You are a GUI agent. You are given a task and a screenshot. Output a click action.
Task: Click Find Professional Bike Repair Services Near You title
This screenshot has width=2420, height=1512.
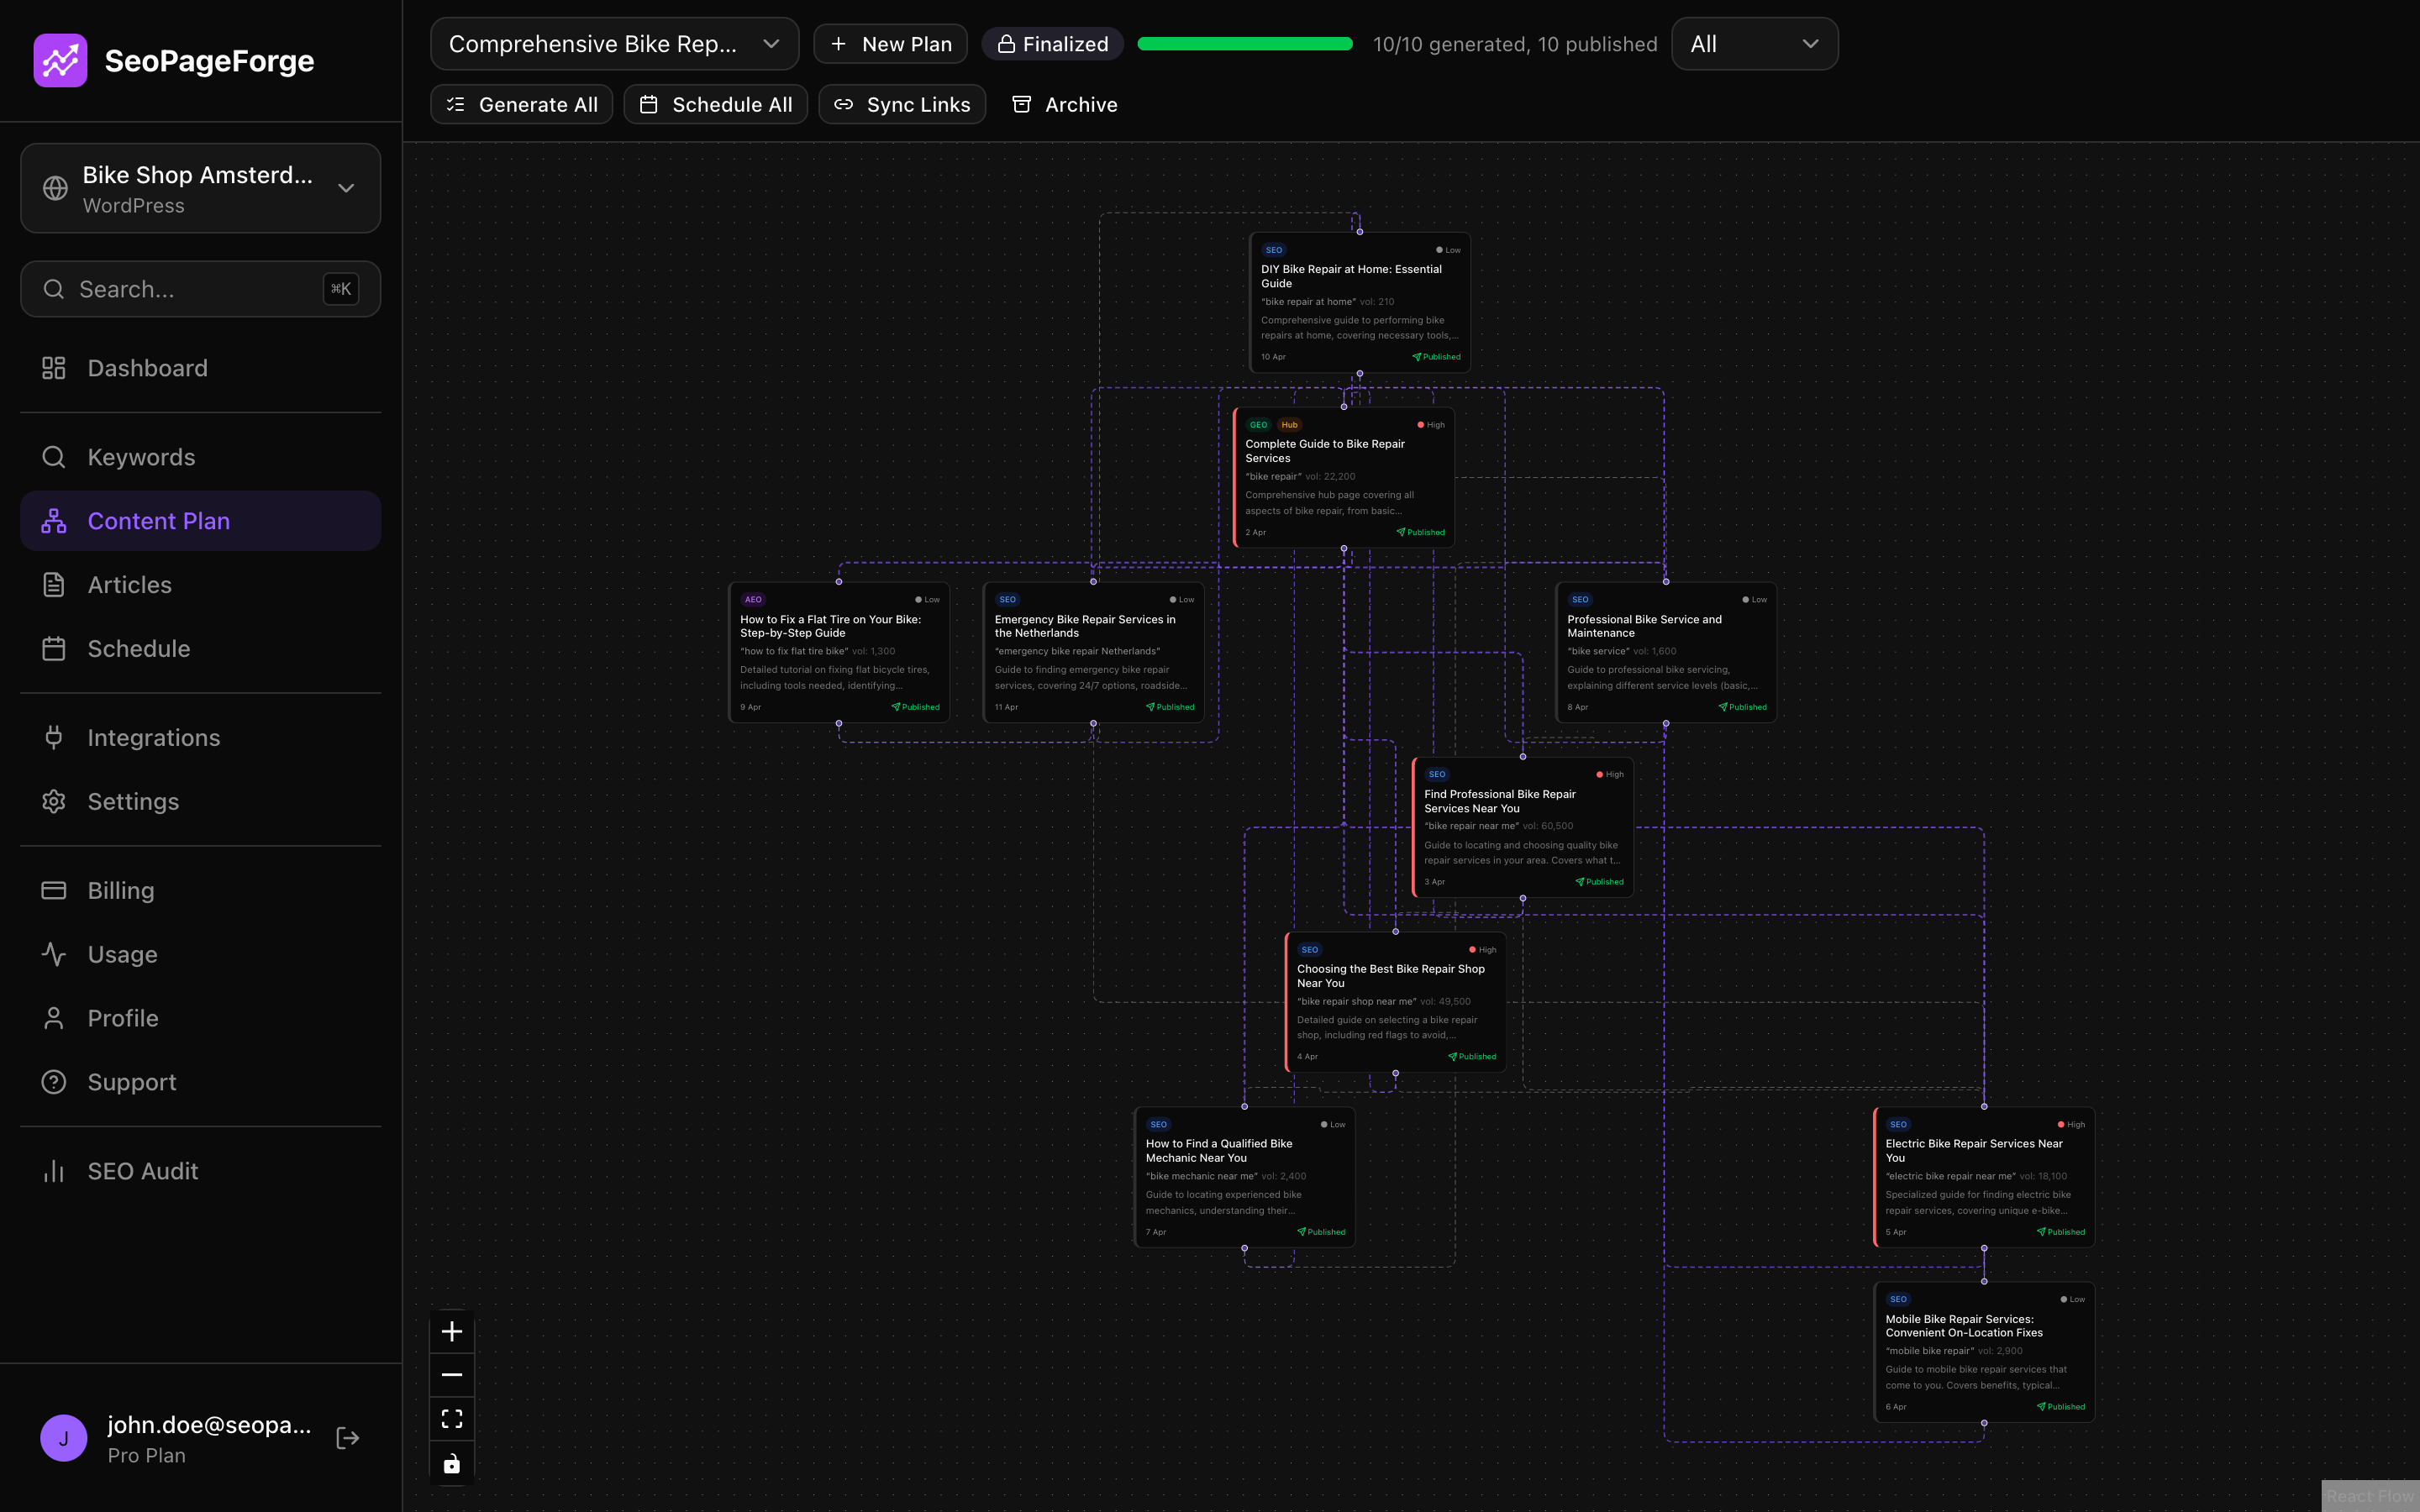[x=1500, y=801]
